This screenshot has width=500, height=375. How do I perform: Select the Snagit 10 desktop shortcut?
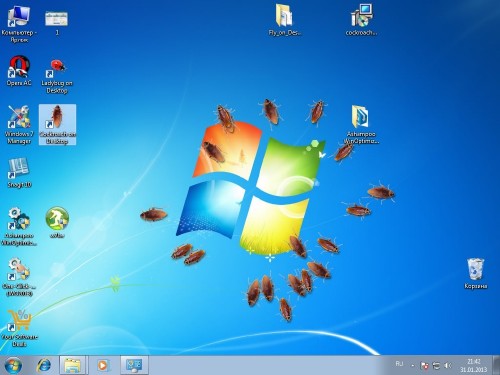[x=19, y=173]
